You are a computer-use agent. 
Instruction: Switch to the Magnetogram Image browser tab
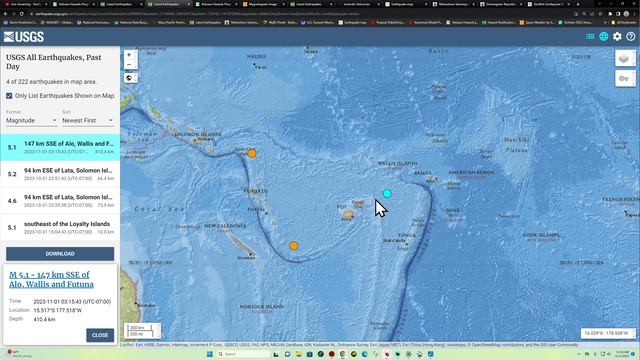[263, 4]
